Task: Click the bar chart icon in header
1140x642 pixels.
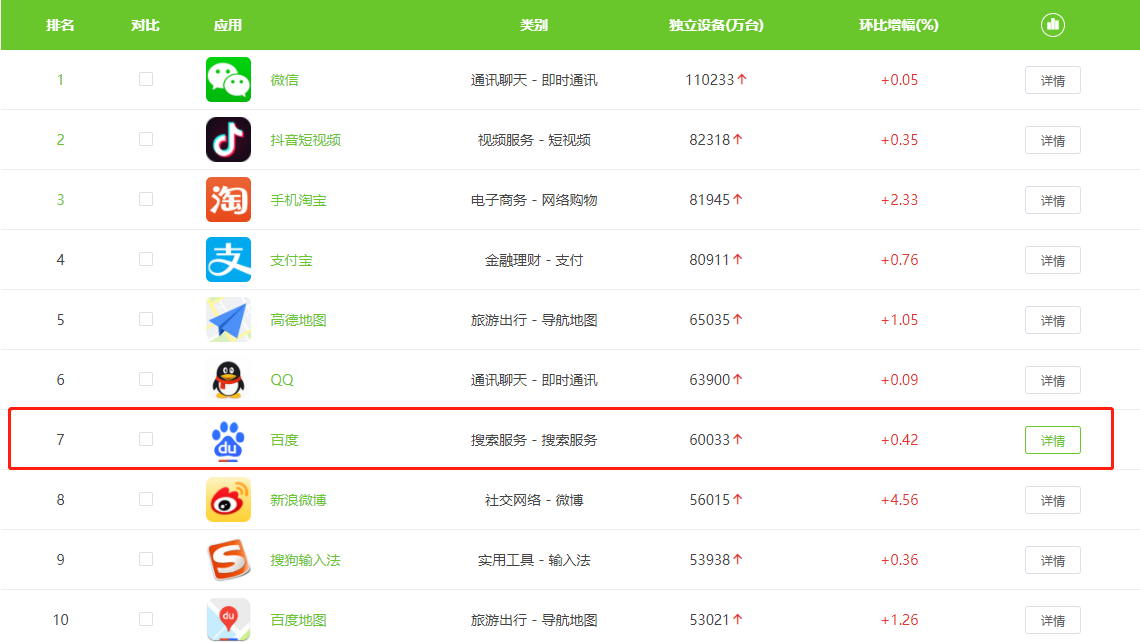Action: coord(1052,25)
